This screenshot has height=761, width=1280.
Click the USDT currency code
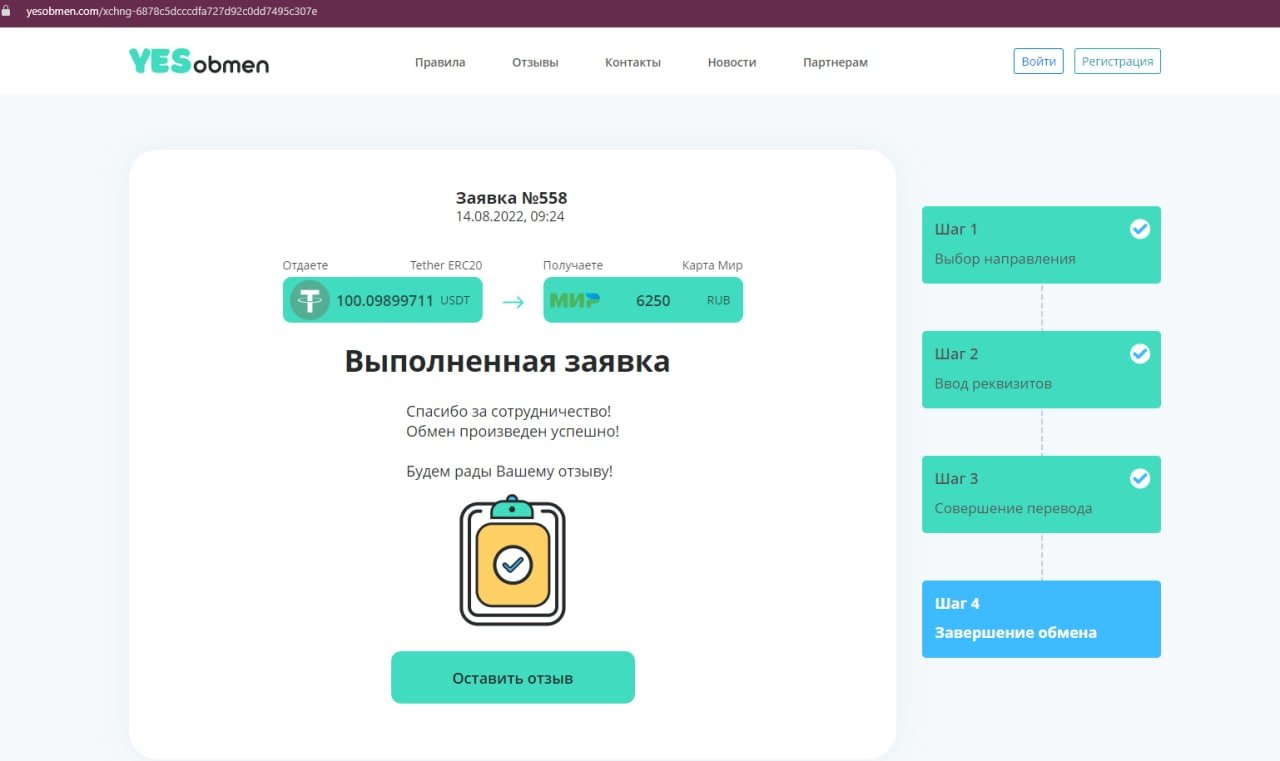click(455, 300)
